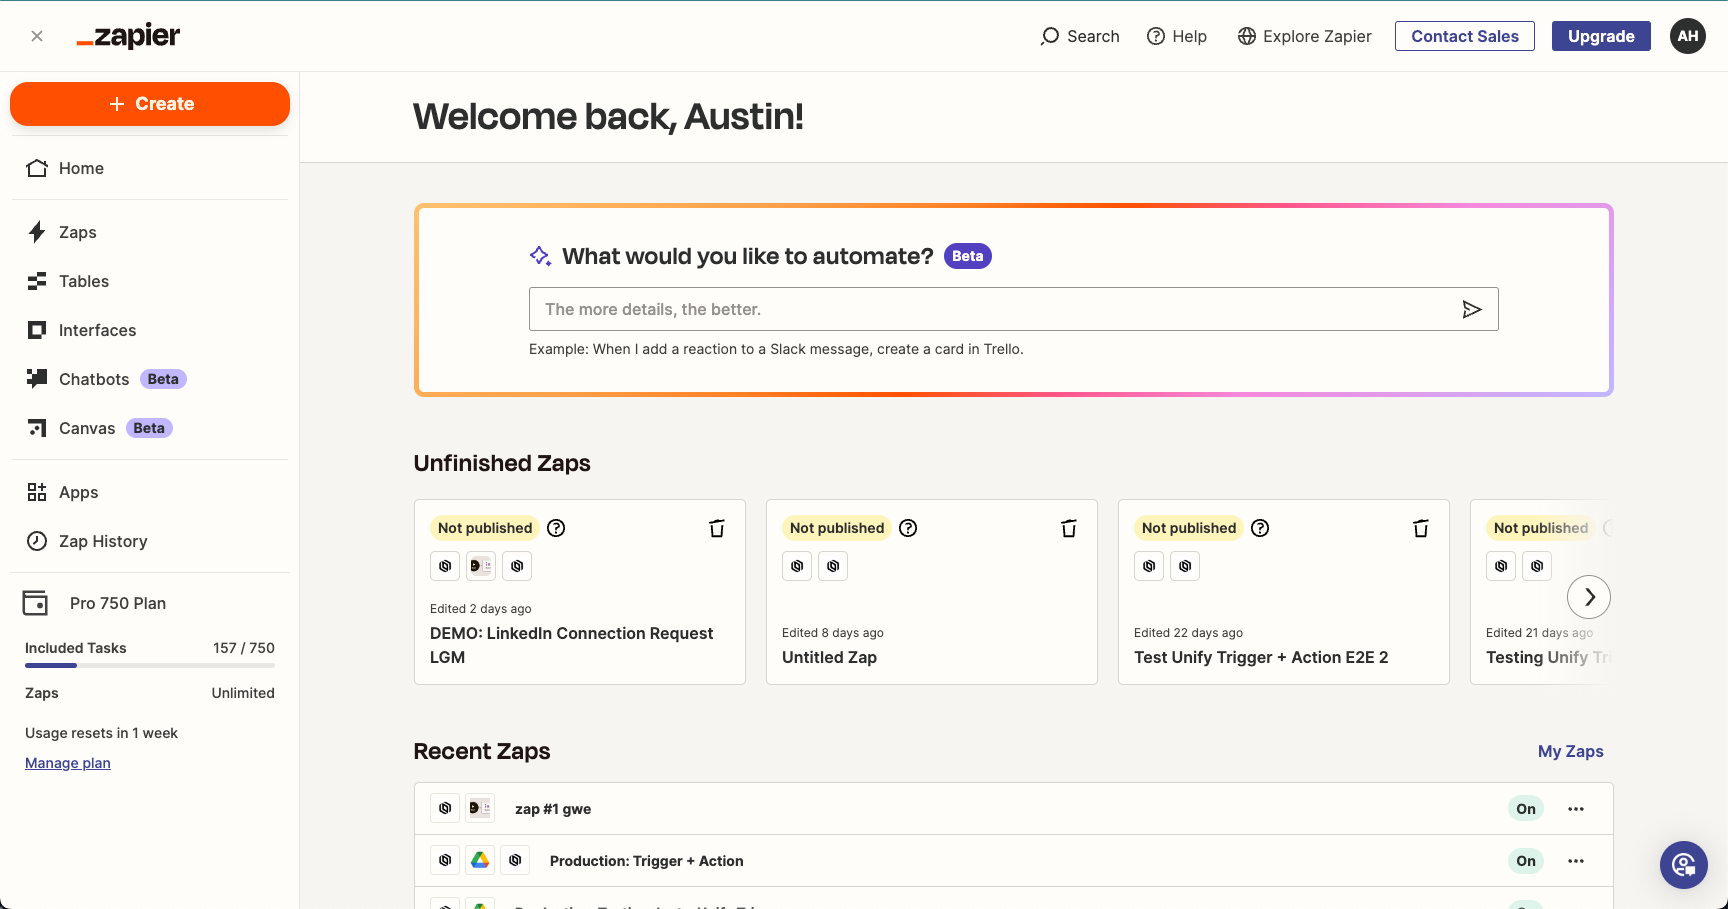Open Canvas Beta in sidebar
Viewport: 1728px width, 909px height.
[x=88, y=428]
